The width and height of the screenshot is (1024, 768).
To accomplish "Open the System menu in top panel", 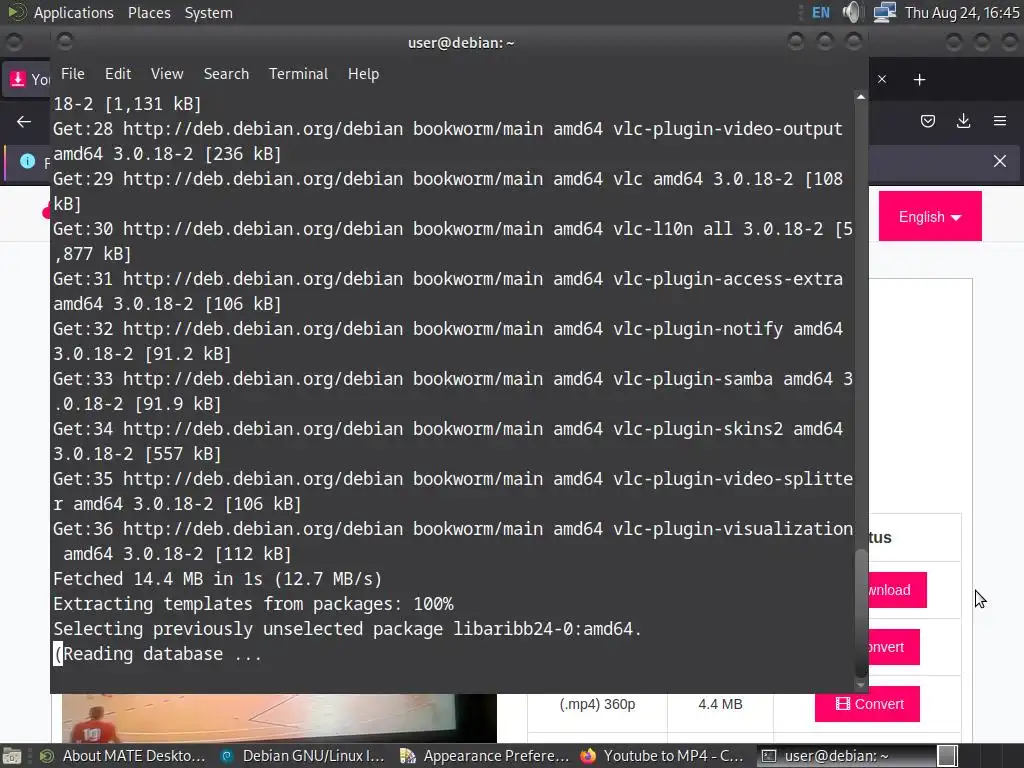I will (208, 12).
